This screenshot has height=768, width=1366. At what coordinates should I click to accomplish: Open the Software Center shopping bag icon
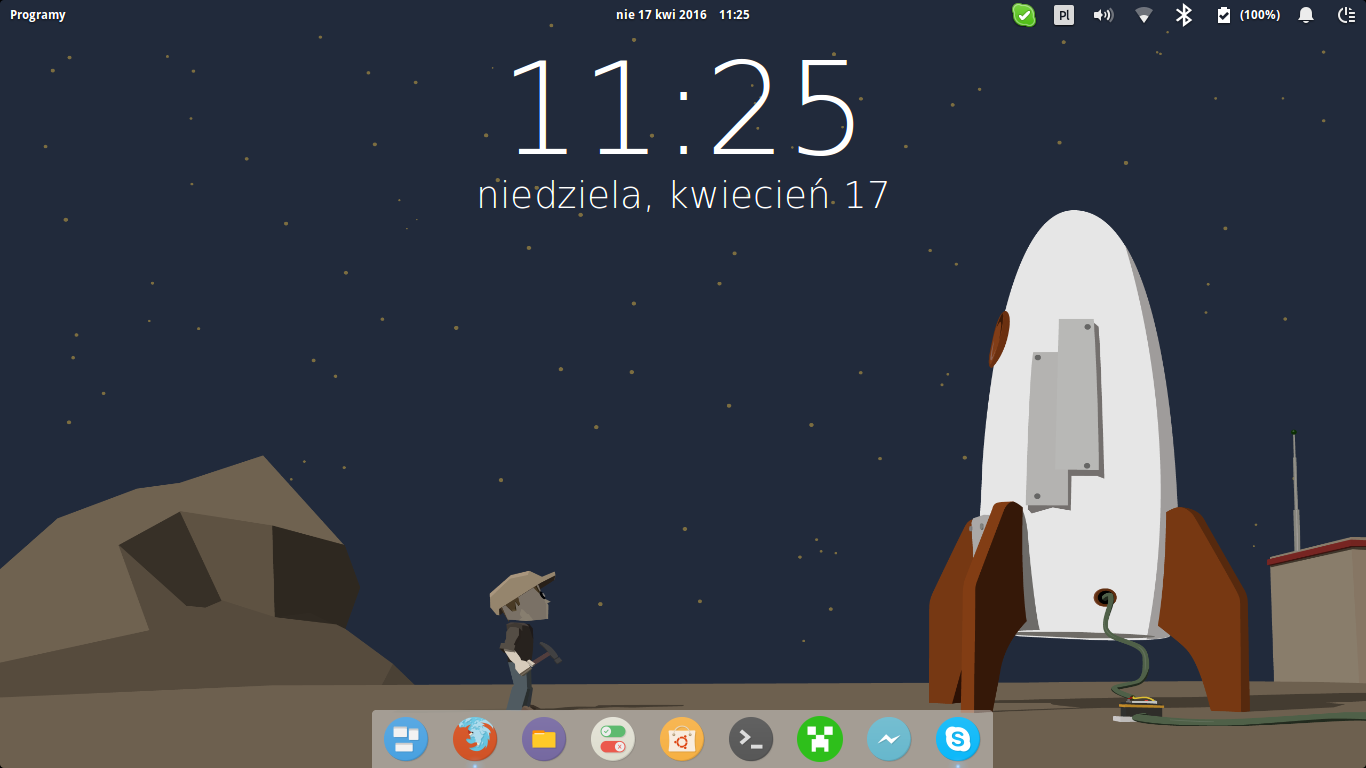tap(682, 740)
